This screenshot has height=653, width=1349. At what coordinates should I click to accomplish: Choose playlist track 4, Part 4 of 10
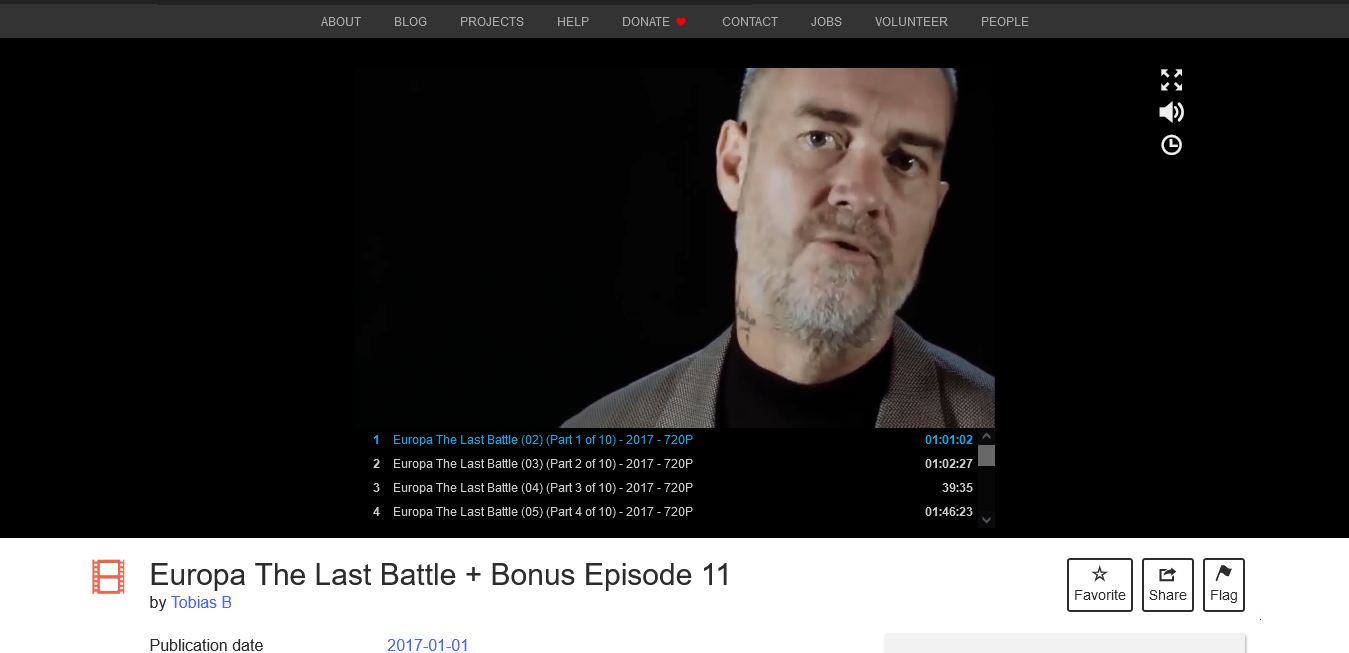672,512
